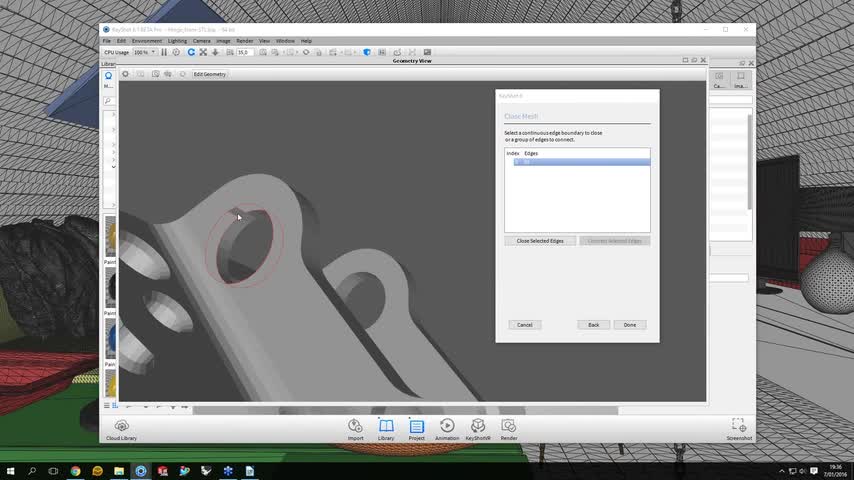Open Chrome from the taskbar
854x480 pixels.
[75, 471]
